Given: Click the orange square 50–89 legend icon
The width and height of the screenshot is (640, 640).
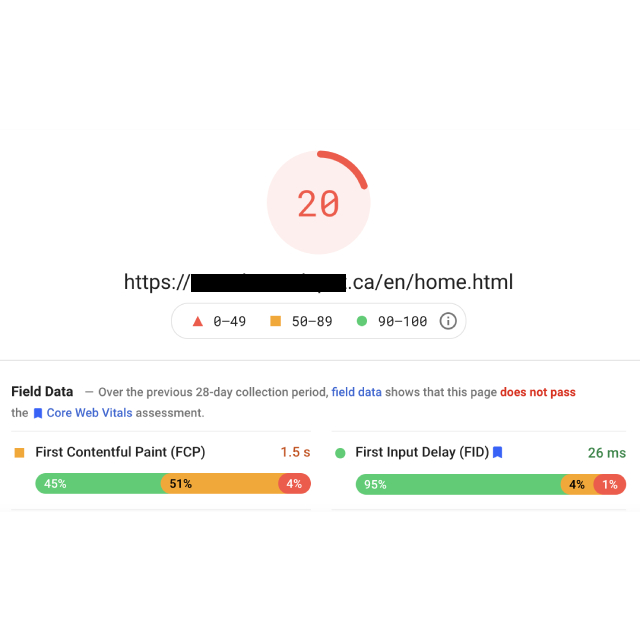Looking at the screenshot, I should [275, 321].
